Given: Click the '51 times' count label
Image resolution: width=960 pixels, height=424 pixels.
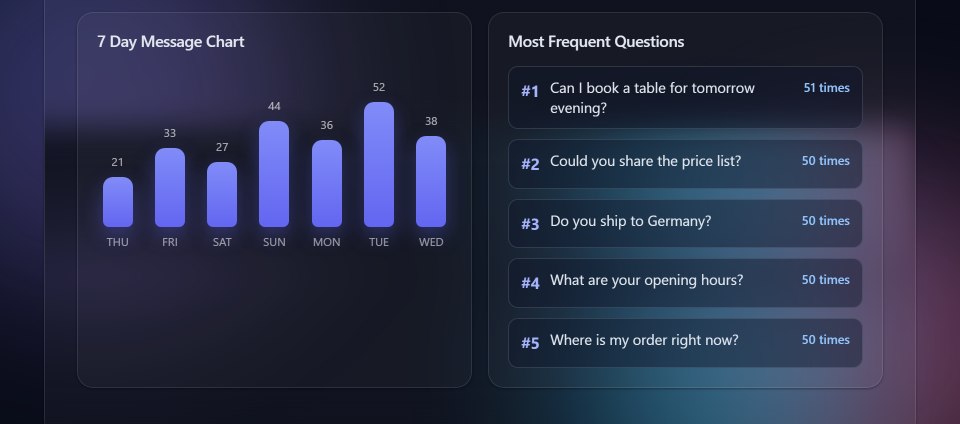Looking at the screenshot, I should pos(827,87).
